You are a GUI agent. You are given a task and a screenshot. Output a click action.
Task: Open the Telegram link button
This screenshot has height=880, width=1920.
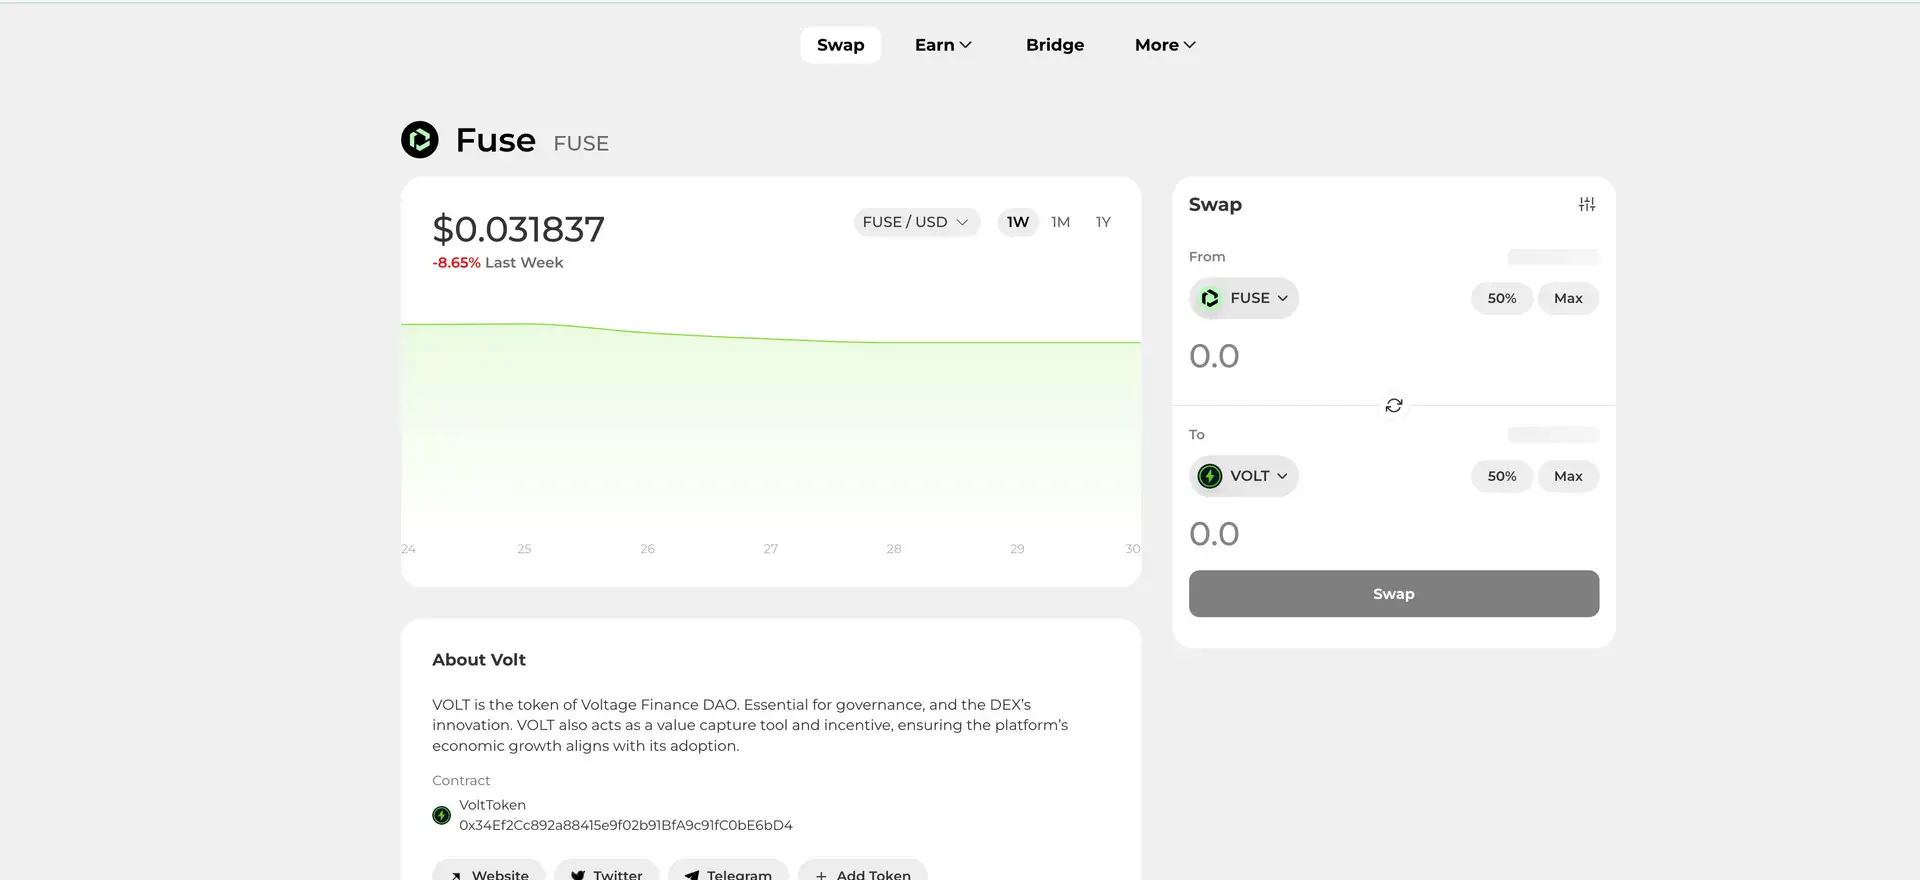point(728,872)
